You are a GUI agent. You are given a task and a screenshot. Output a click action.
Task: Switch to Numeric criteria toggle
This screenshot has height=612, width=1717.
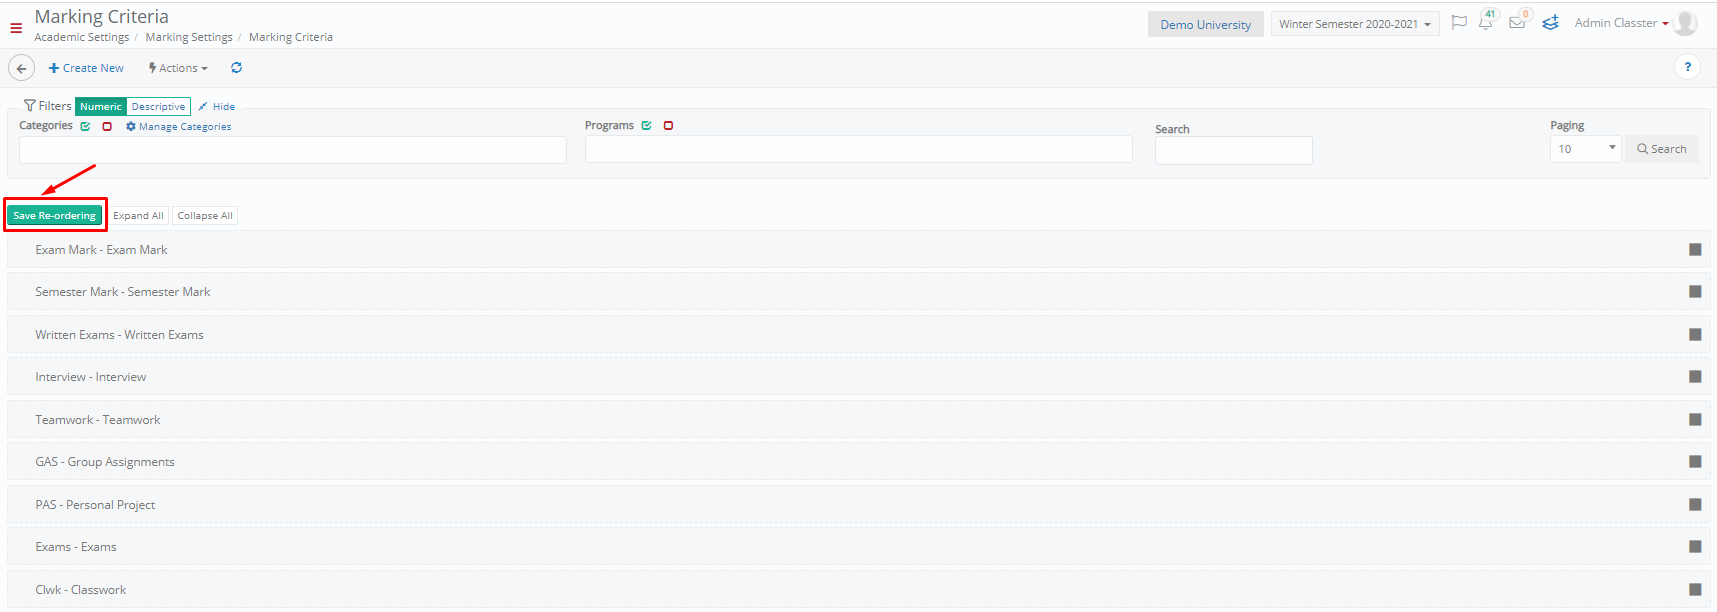[101, 106]
